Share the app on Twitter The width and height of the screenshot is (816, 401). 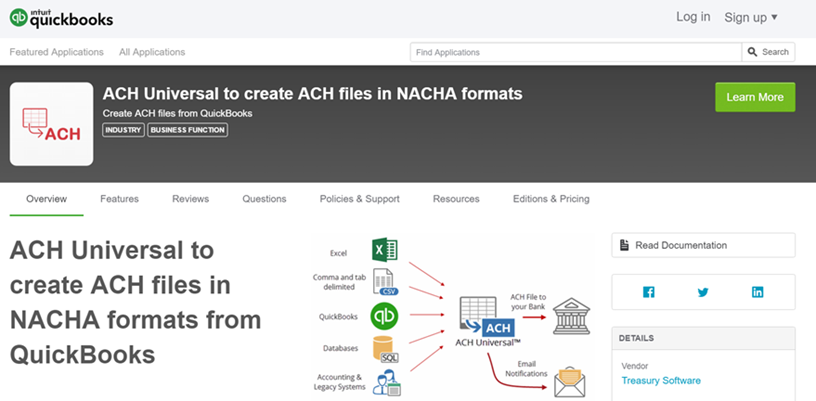click(703, 292)
